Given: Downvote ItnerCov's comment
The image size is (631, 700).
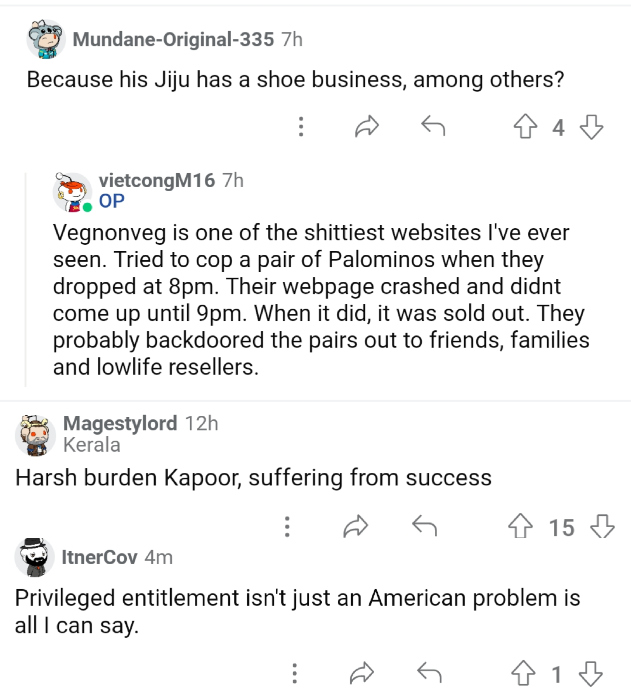Looking at the screenshot, I should pos(592,673).
